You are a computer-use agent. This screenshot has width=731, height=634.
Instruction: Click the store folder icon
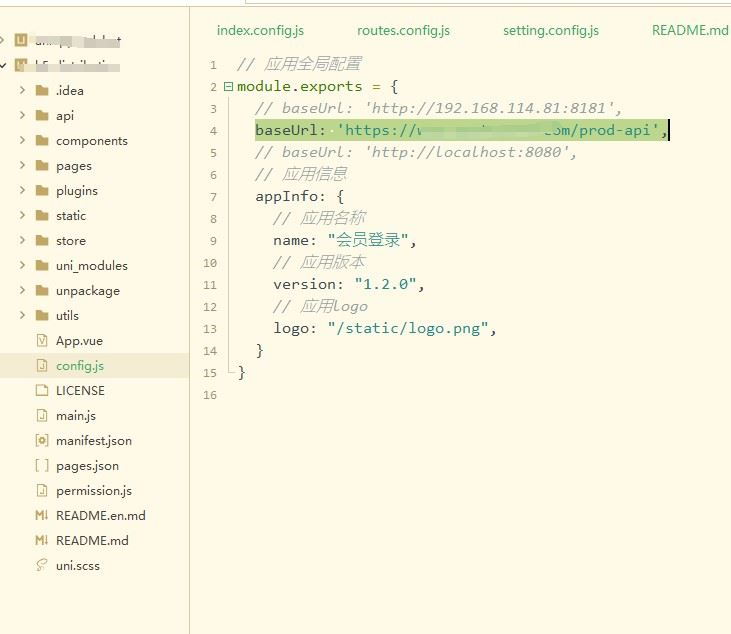click(42, 241)
